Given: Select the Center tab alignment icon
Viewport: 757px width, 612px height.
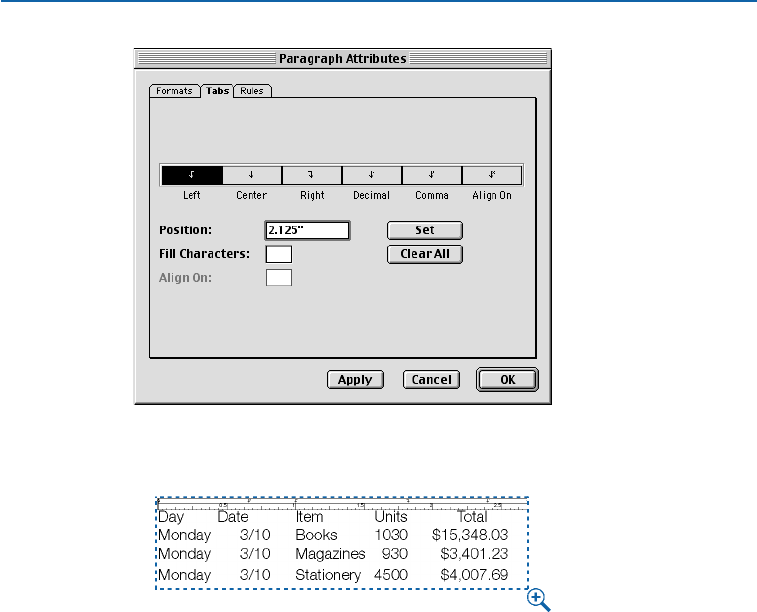Looking at the screenshot, I should [252, 175].
